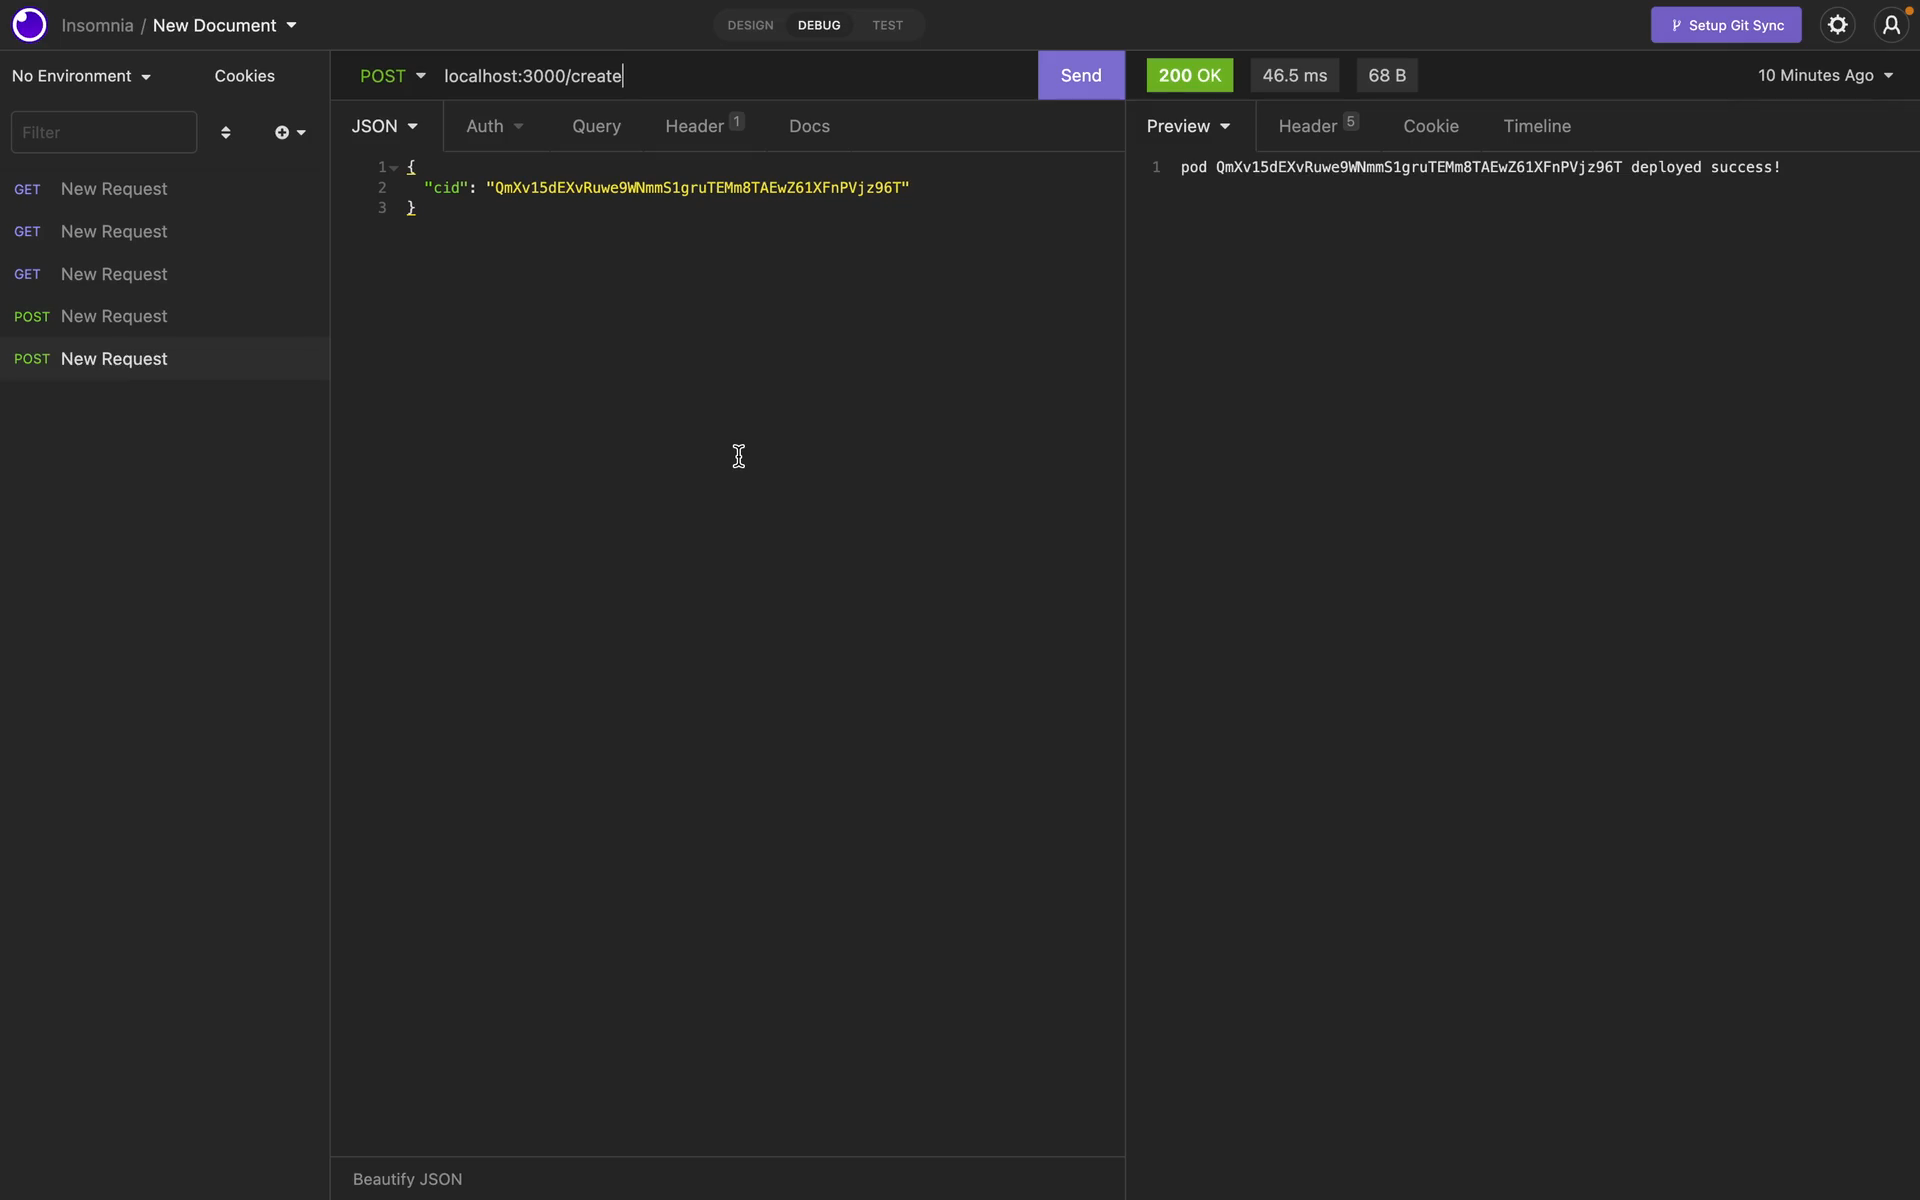This screenshot has height=1200, width=1920.
Task: Select the third GET New Request
Action: [164, 274]
